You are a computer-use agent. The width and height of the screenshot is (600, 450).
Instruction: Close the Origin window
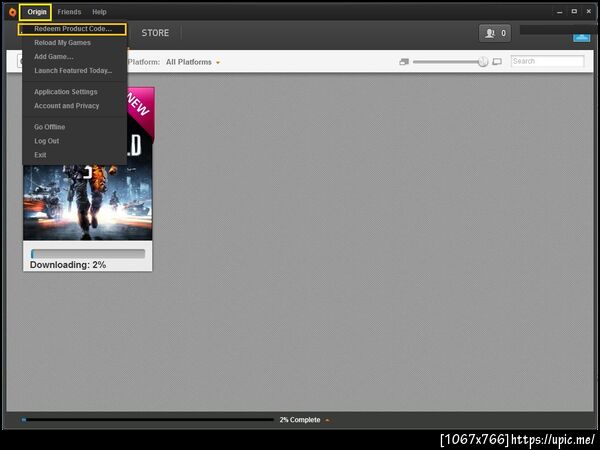pyautogui.click(x=589, y=11)
